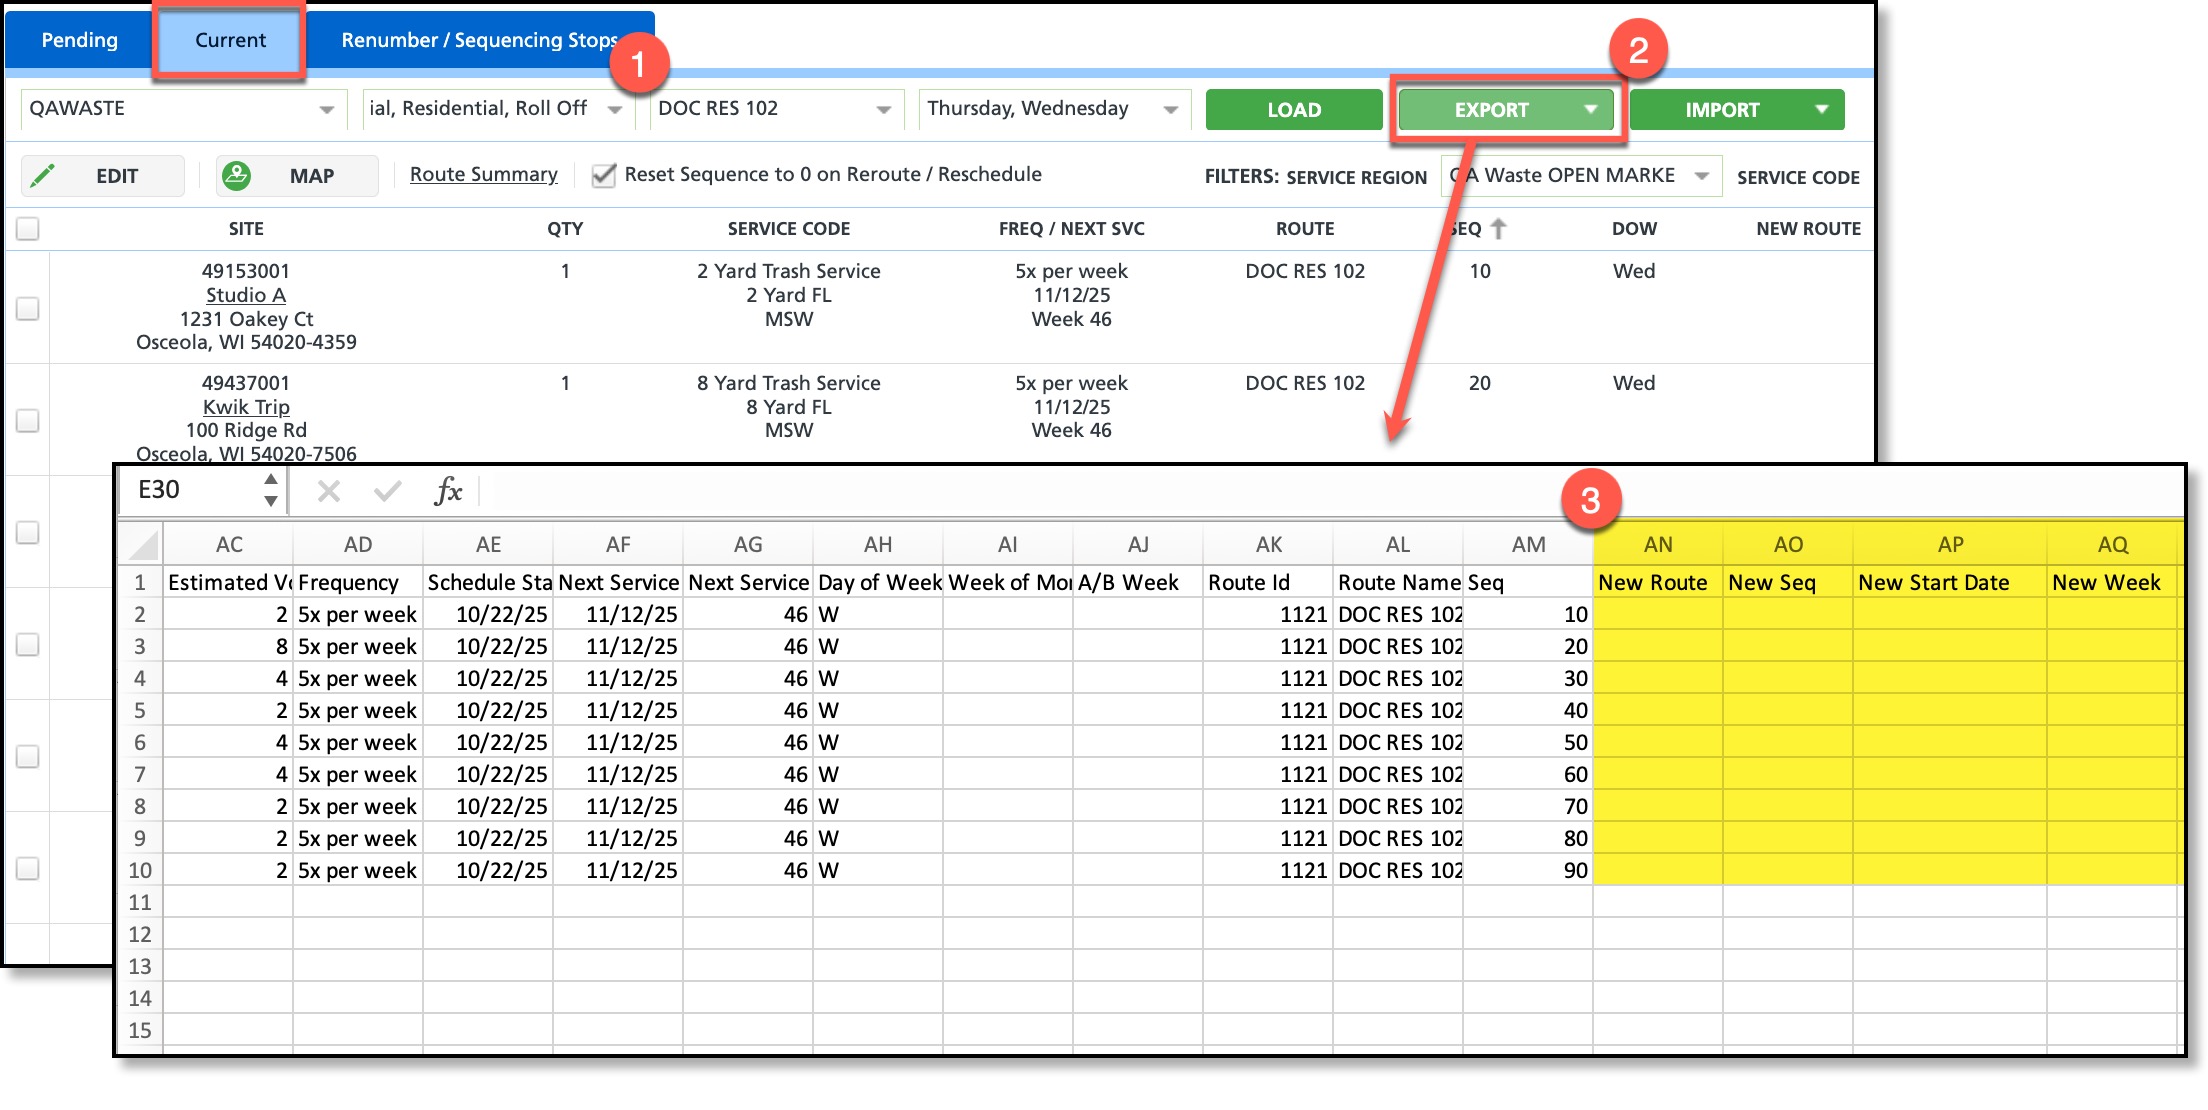Click the green Map person icon
The image size is (2208, 1110).
(x=236, y=176)
